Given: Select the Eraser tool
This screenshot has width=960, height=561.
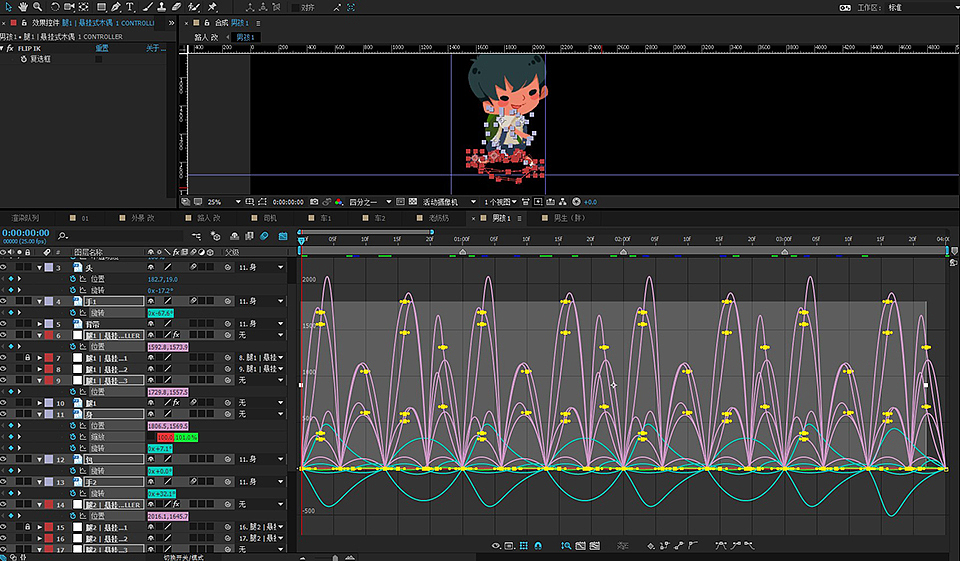Looking at the screenshot, I should pos(176,7).
